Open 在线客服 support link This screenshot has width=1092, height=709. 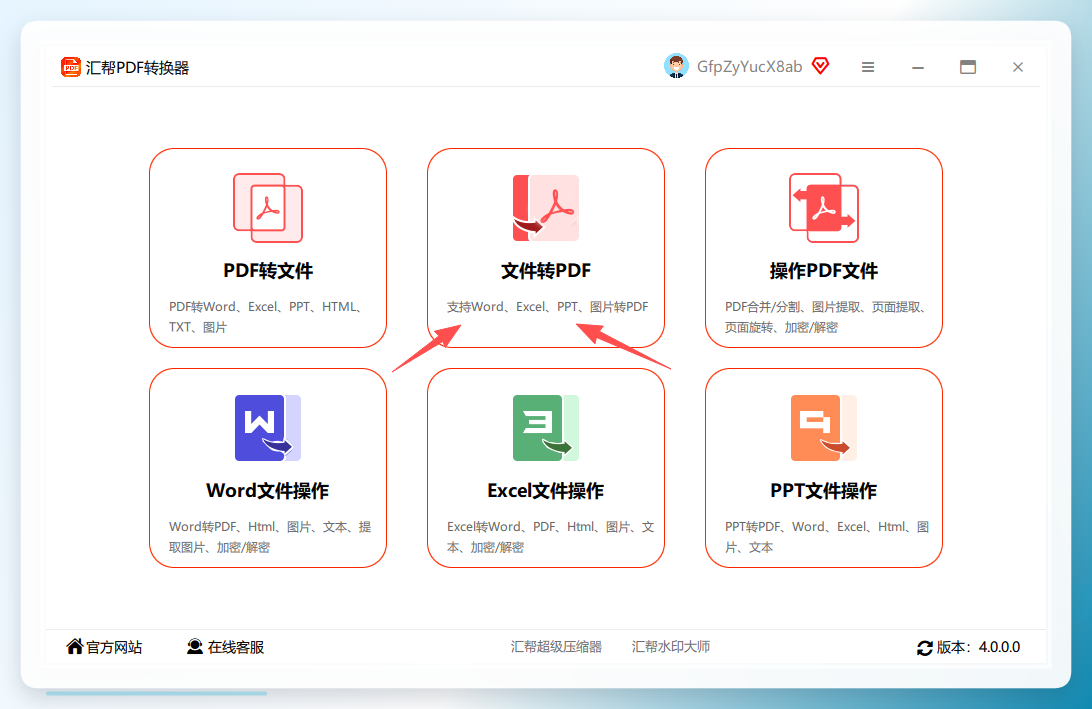pyautogui.click(x=236, y=647)
